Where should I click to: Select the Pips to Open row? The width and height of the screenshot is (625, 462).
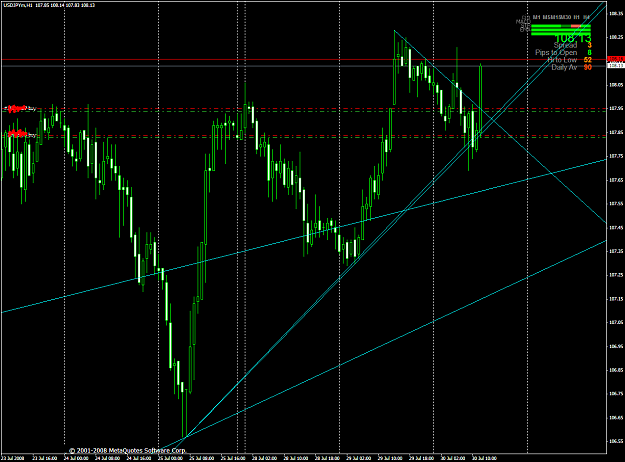coord(563,53)
